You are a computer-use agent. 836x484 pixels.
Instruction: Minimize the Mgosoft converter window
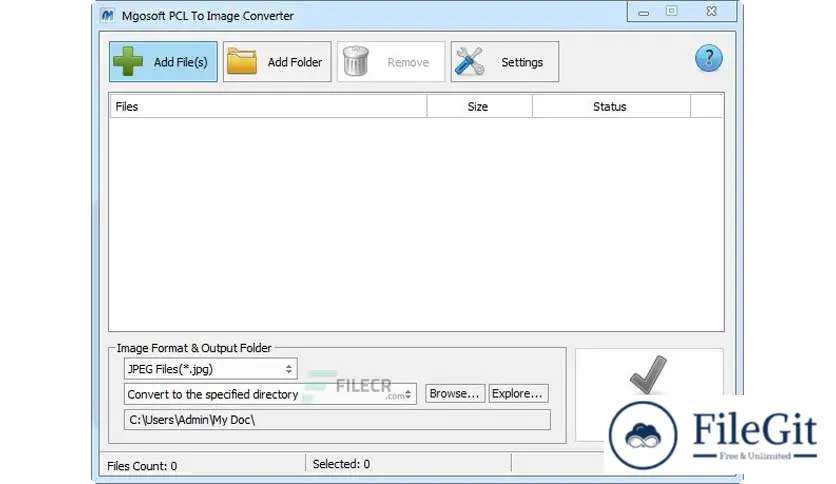pos(644,12)
